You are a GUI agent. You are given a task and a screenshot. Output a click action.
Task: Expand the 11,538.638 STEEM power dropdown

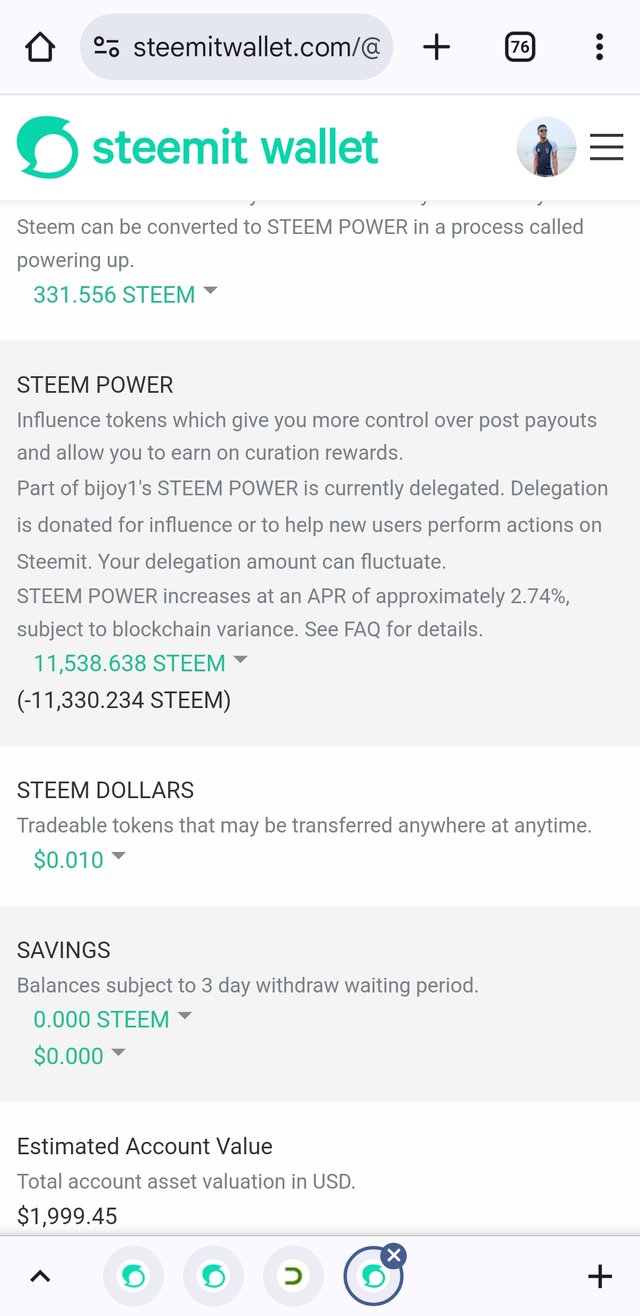pos(140,663)
